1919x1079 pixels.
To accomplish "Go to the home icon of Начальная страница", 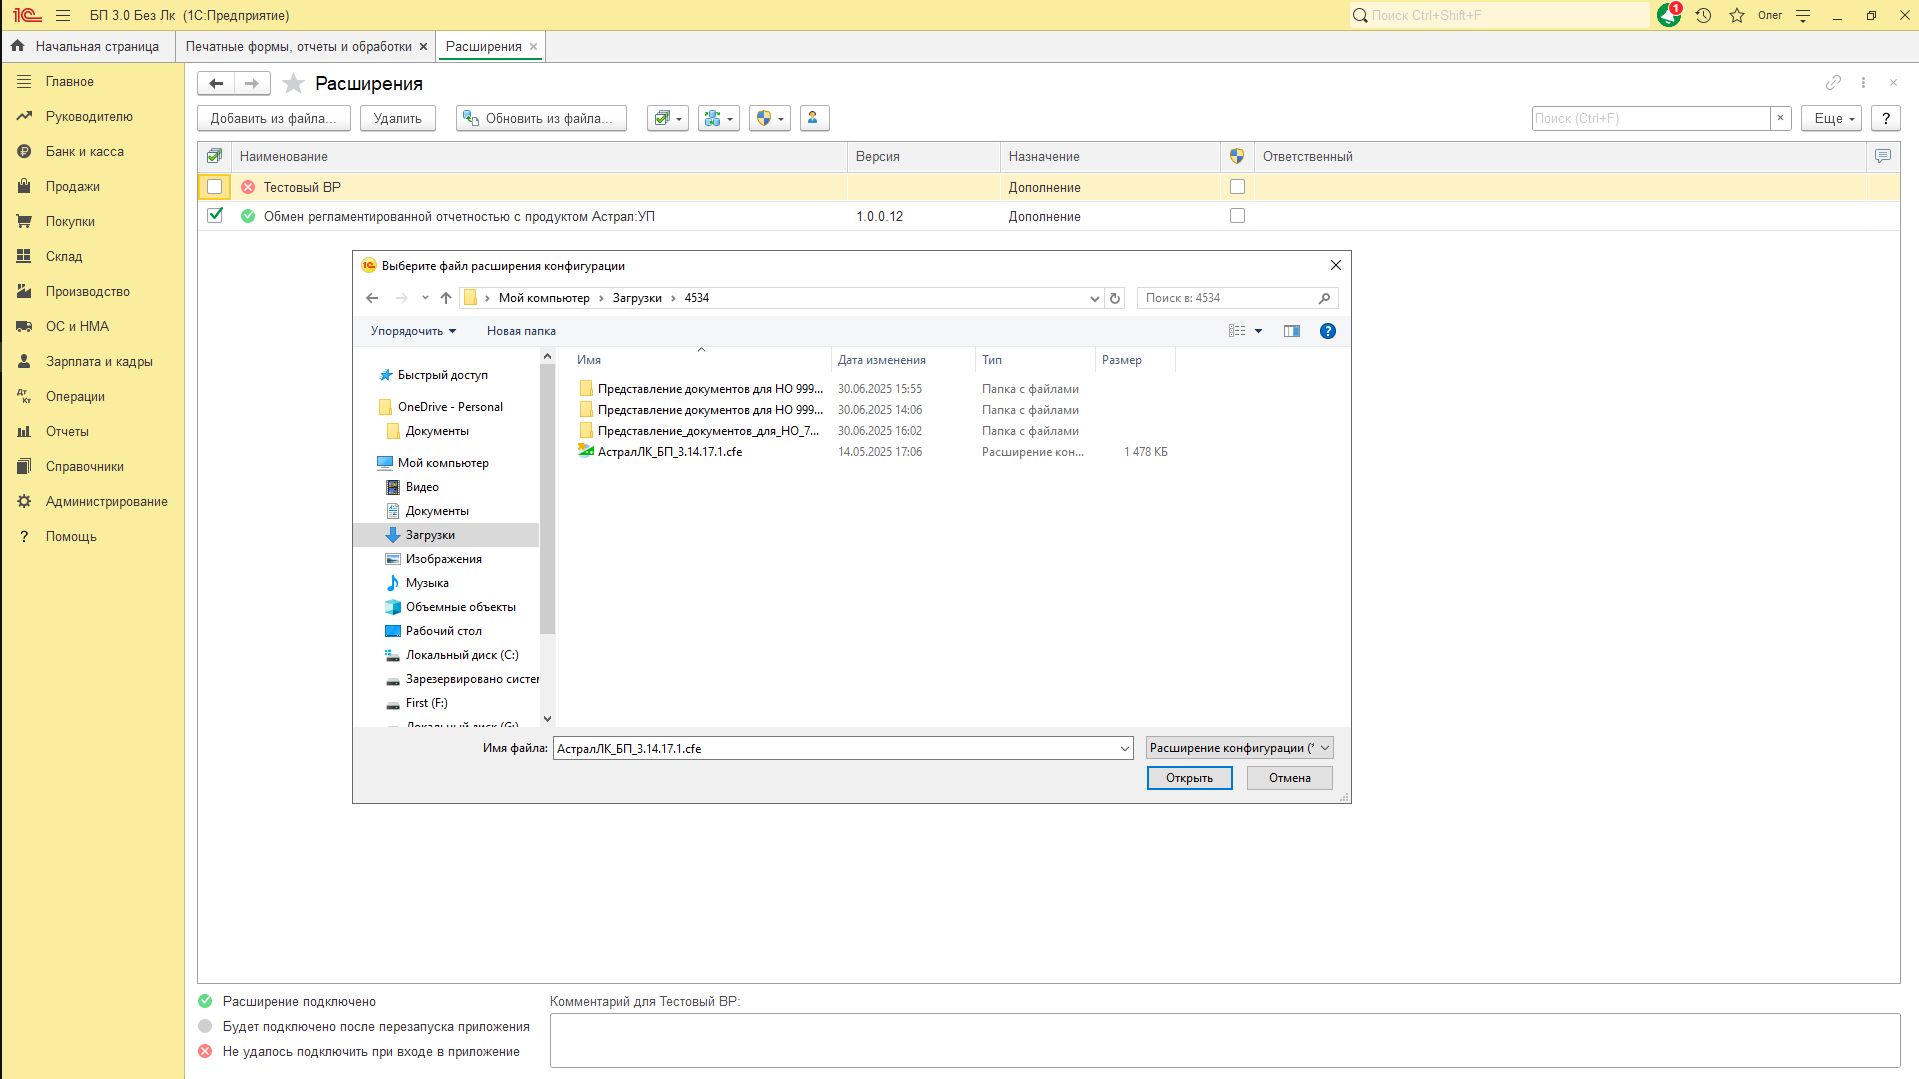I will point(17,46).
